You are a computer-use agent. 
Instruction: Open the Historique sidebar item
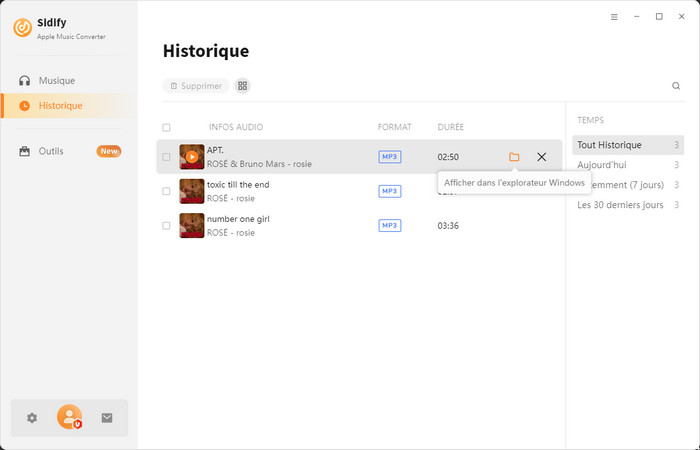pyautogui.click(x=60, y=105)
